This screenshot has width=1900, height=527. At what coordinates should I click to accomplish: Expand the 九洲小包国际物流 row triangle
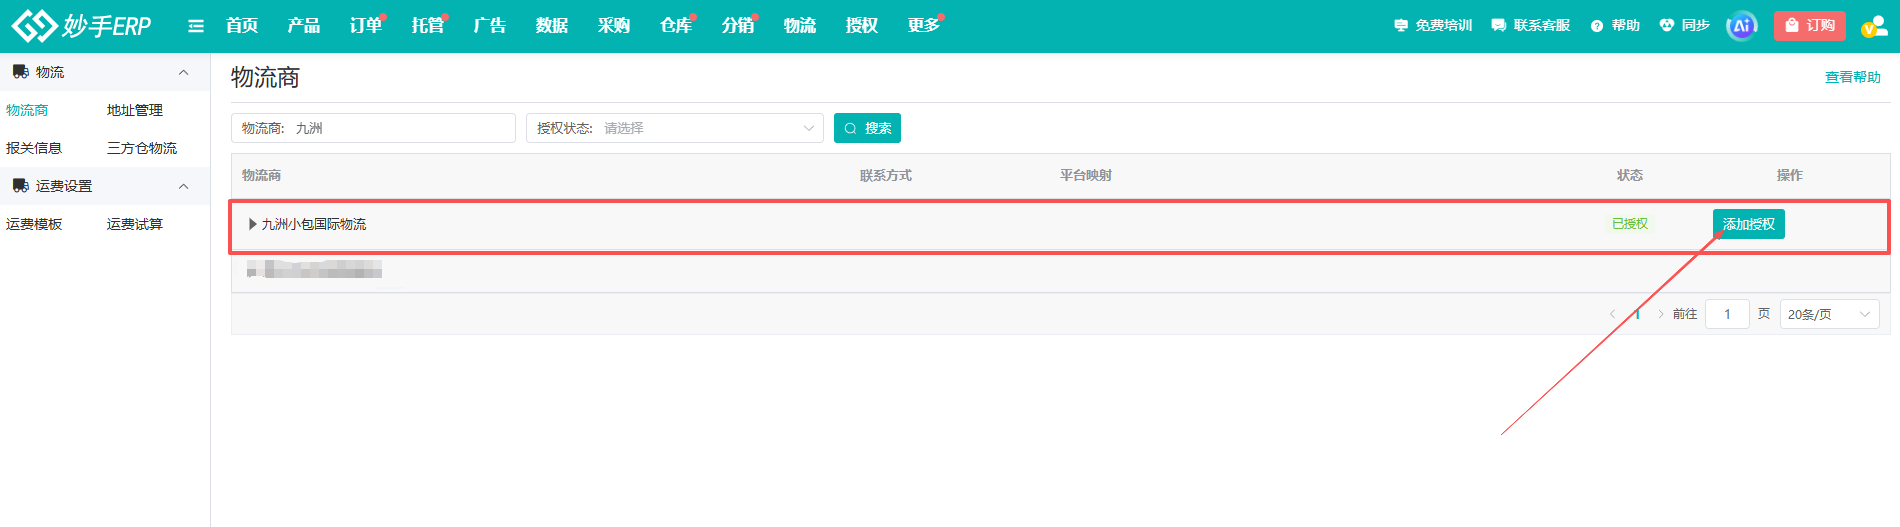252,224
